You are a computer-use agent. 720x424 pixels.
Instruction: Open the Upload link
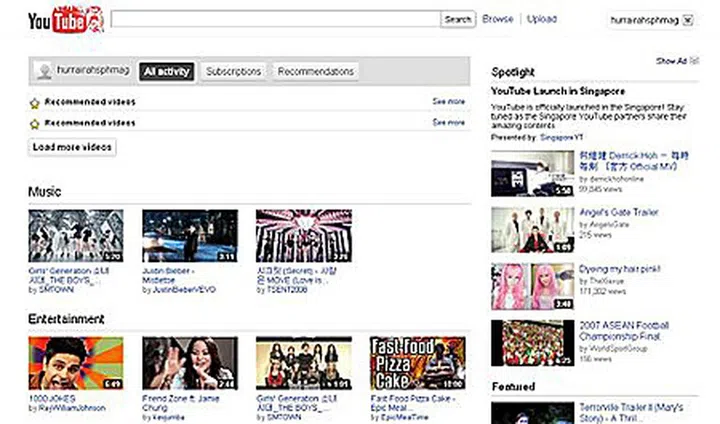pyautogui.click(x=542, y=19)
